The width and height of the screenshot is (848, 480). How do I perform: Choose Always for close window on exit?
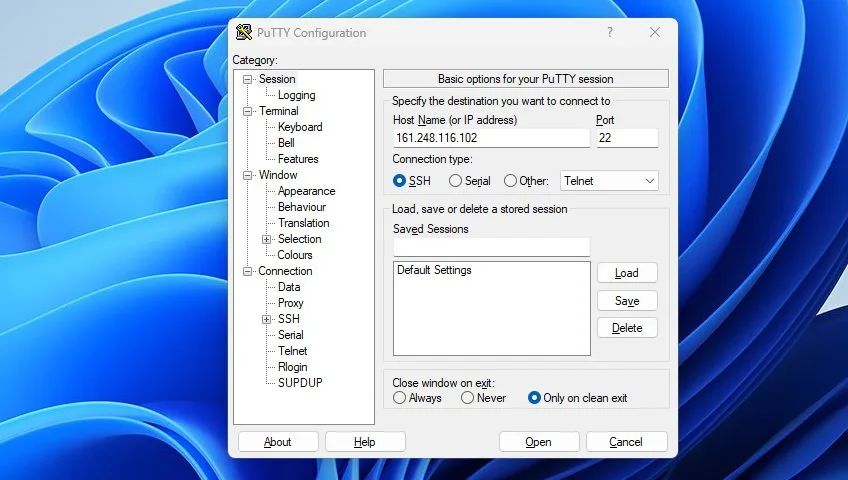pos(399,398)
